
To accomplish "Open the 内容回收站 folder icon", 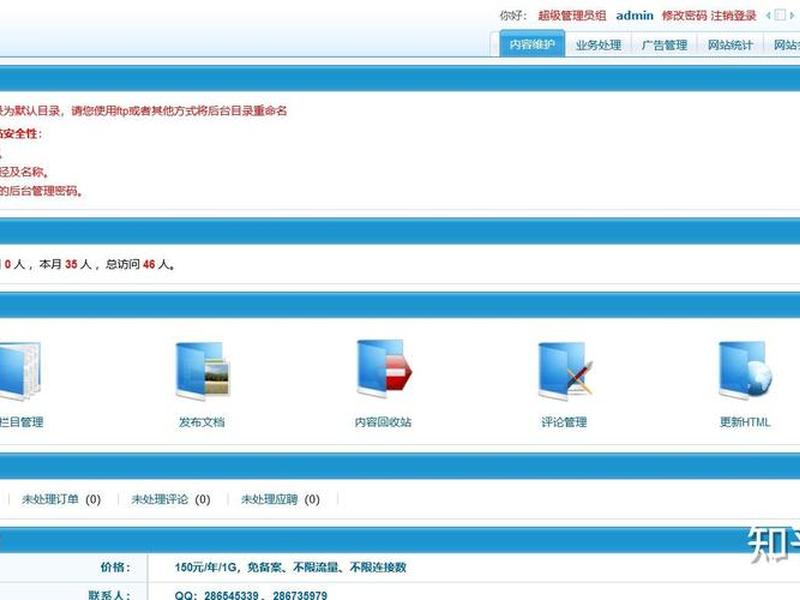I will pos(384,369).
